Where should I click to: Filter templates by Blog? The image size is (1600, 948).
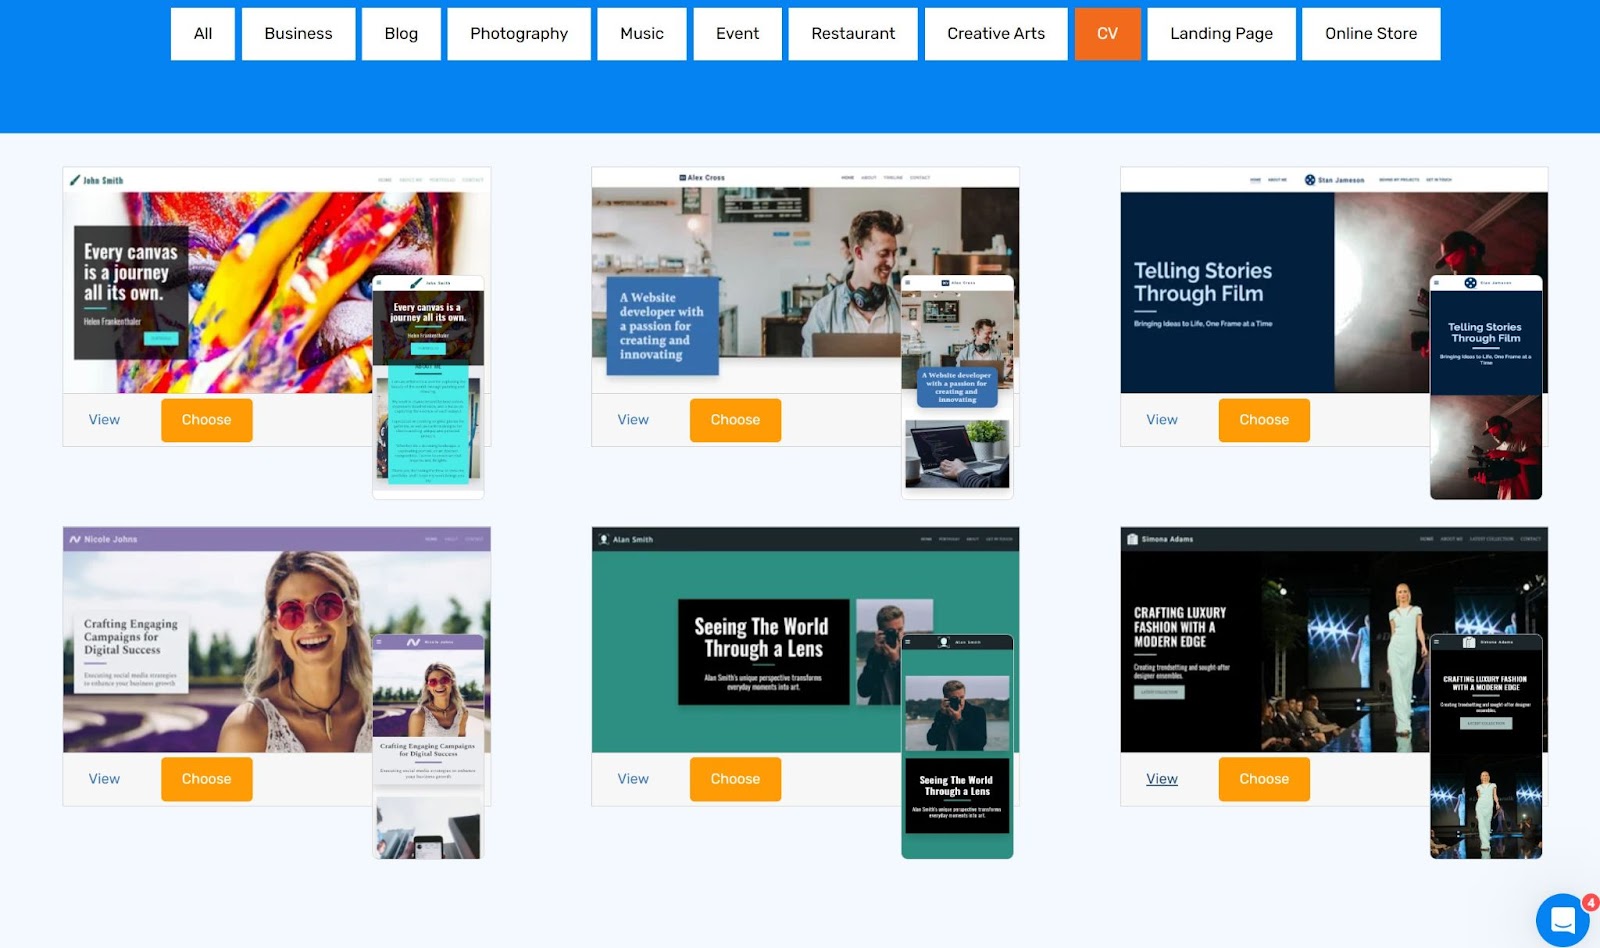point(401,33)
